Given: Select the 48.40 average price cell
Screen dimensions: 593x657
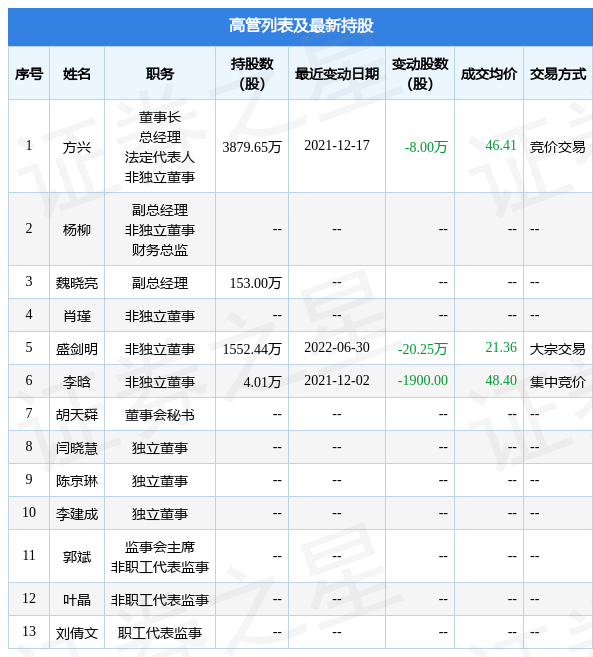Looking at the screenshot, I should click(x=501, y=380).
